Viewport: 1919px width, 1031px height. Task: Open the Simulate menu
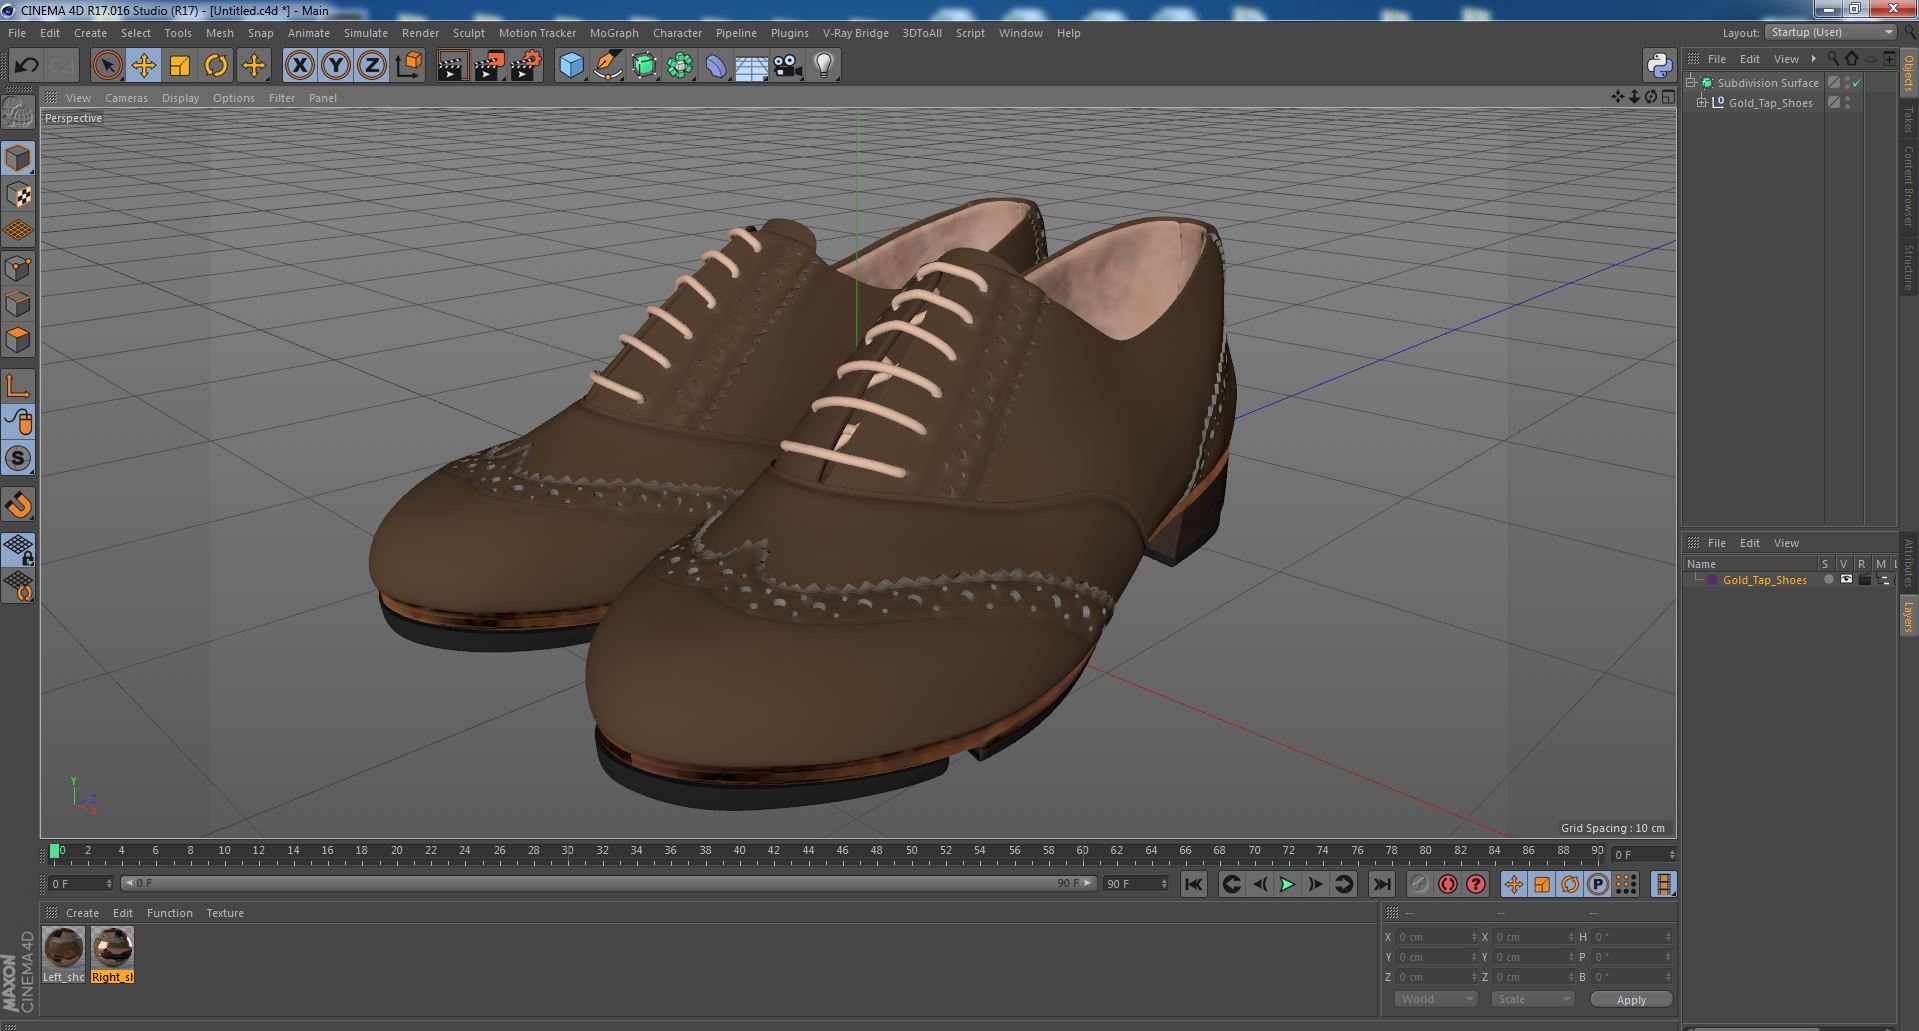pos(365,33)
